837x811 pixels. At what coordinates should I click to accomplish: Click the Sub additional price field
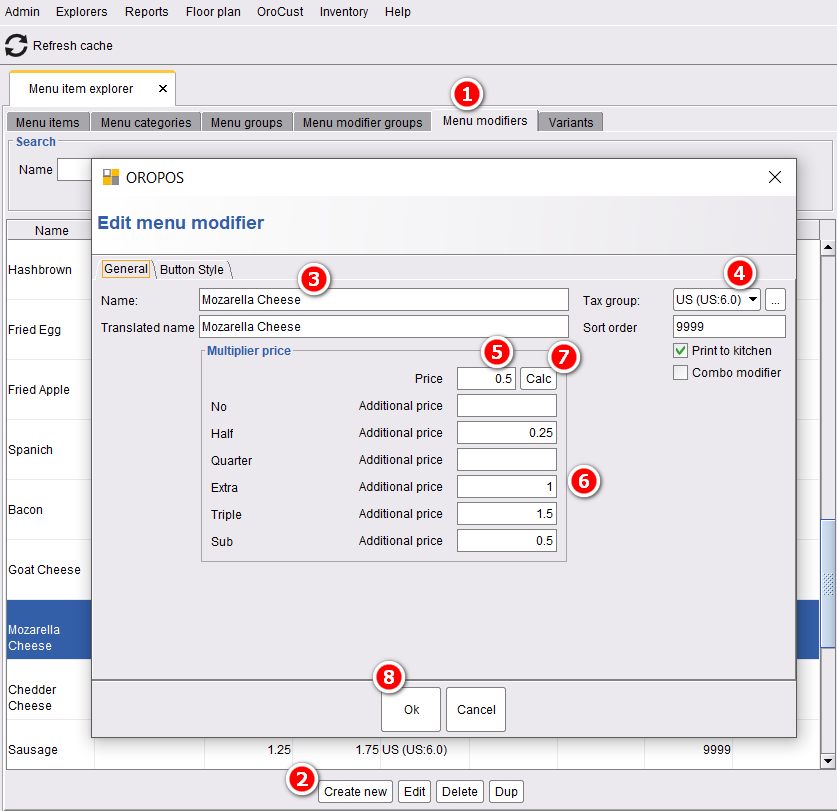pyautogui.click(x=507, y=541)
